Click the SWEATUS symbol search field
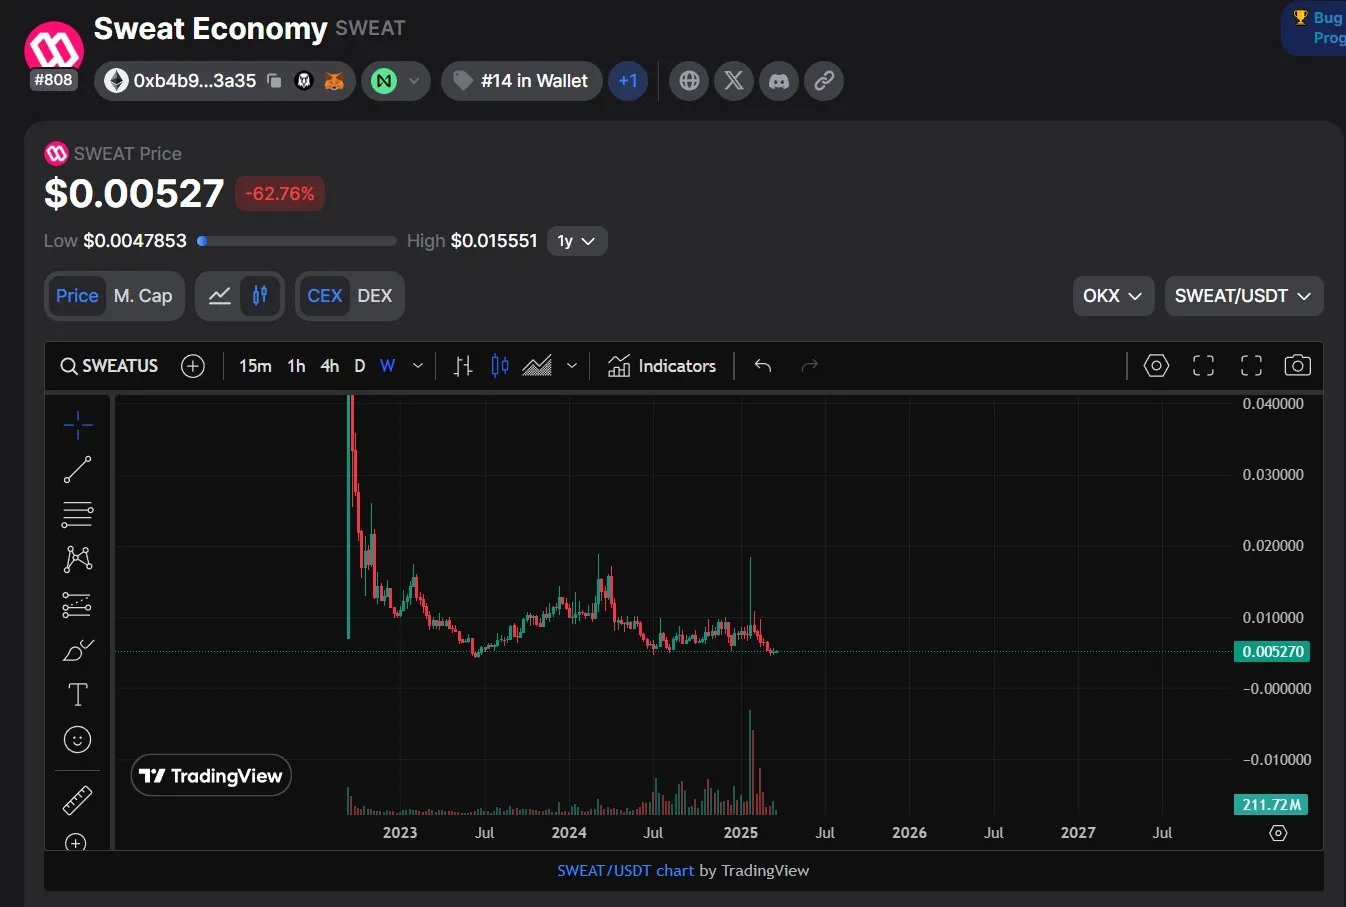 (x=110, y=366)
